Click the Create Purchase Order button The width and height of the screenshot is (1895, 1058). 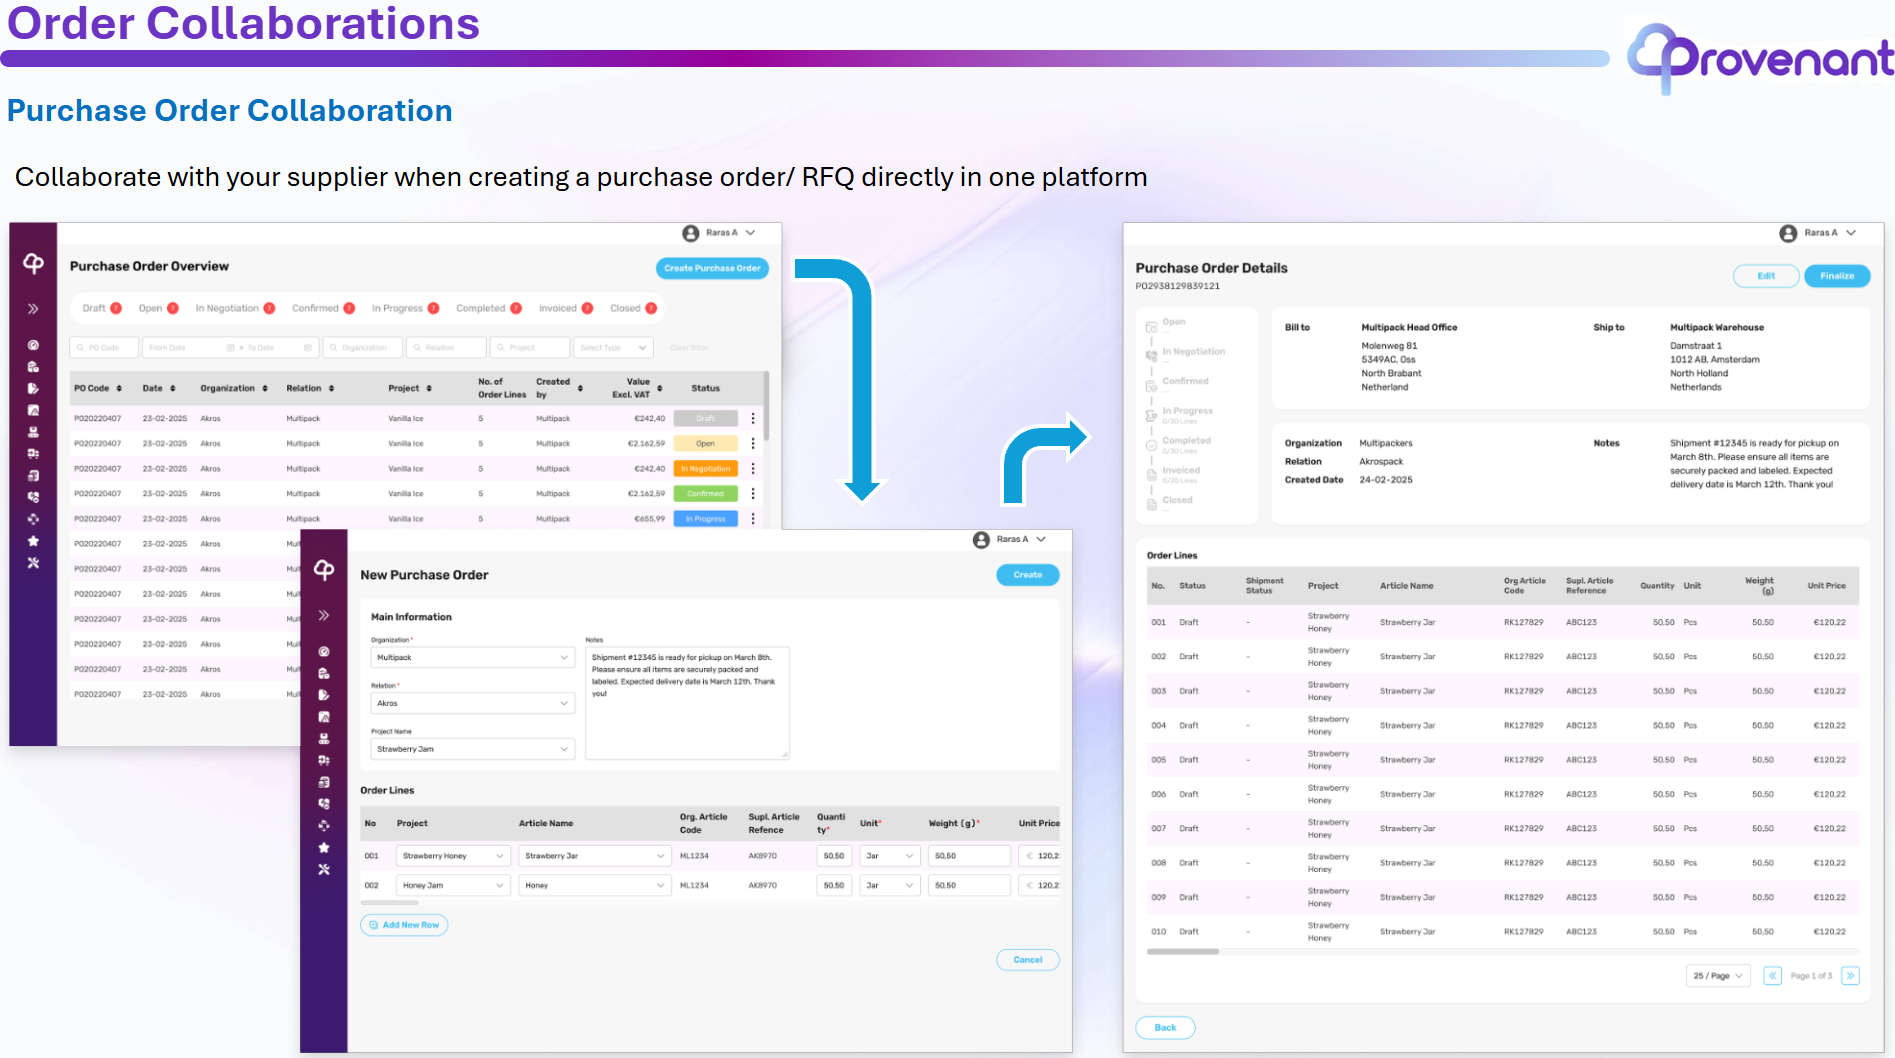[712, 268]
